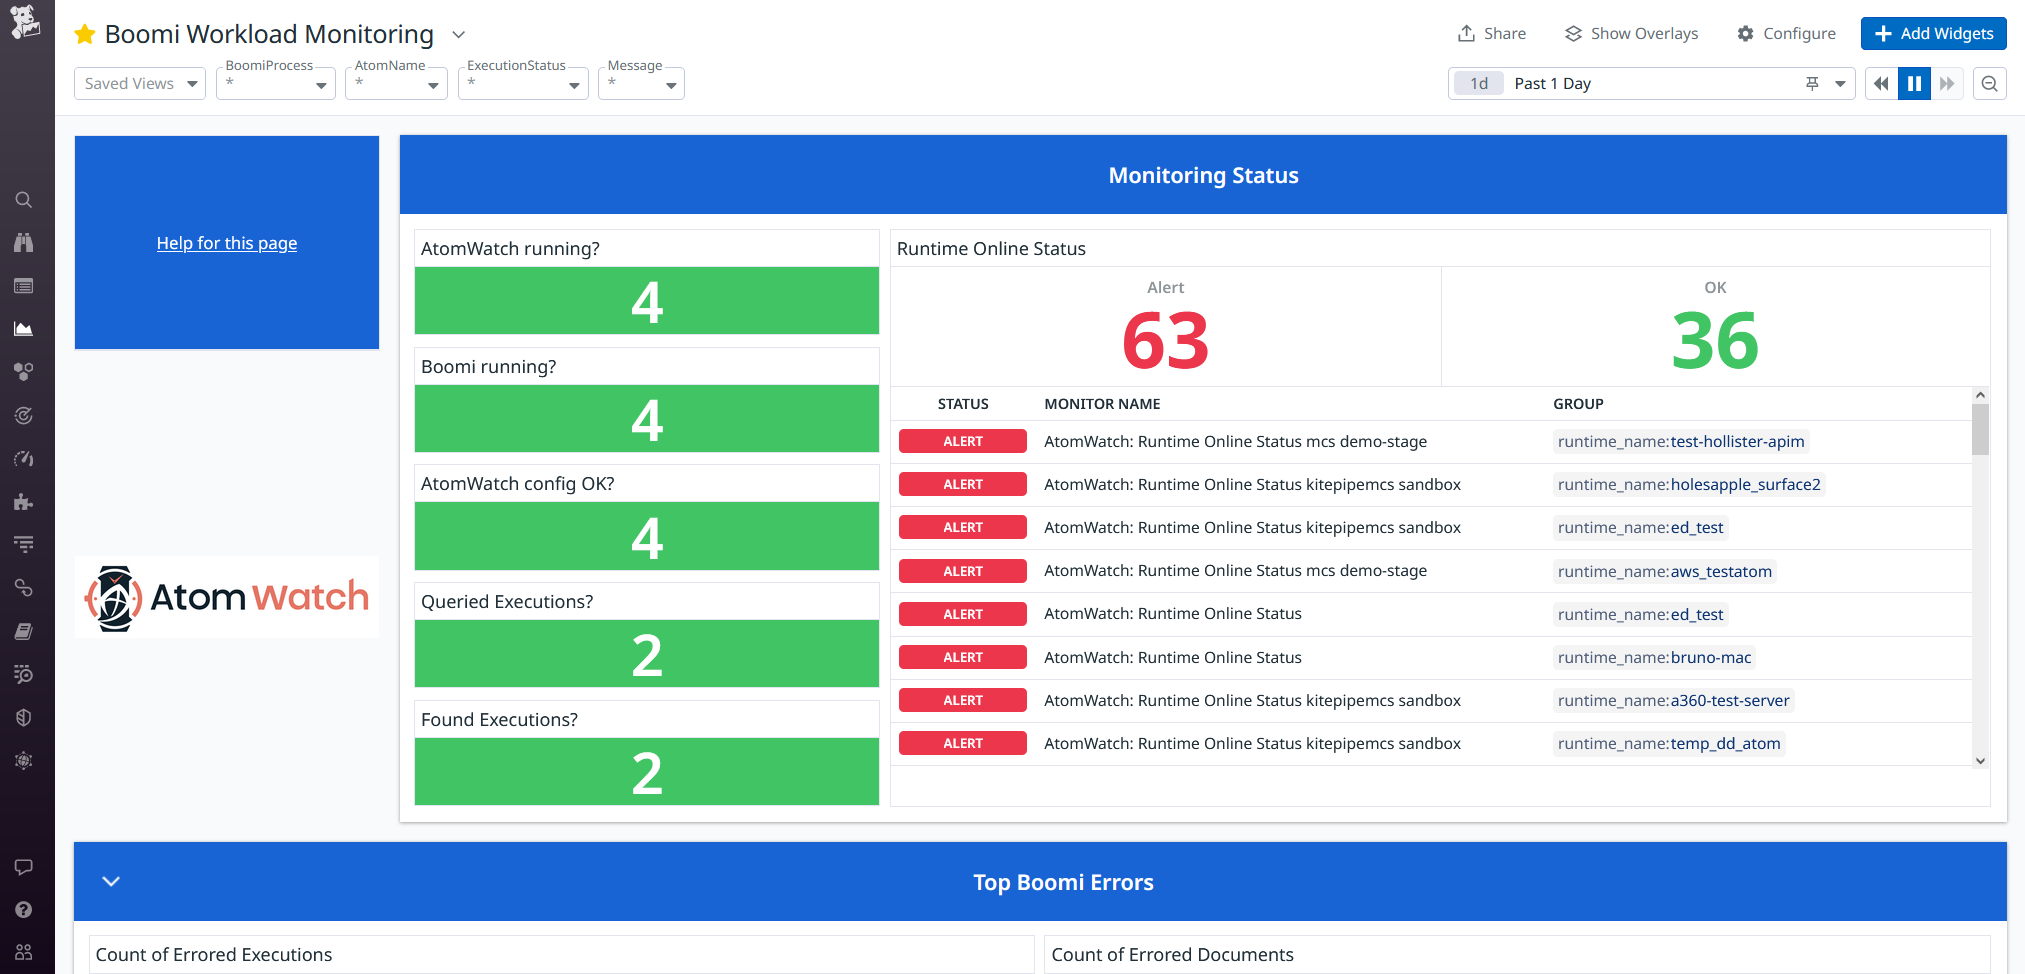The image size is (2025, 974).
Task: Open the Search sidebar icon
Action: (25, 199)
